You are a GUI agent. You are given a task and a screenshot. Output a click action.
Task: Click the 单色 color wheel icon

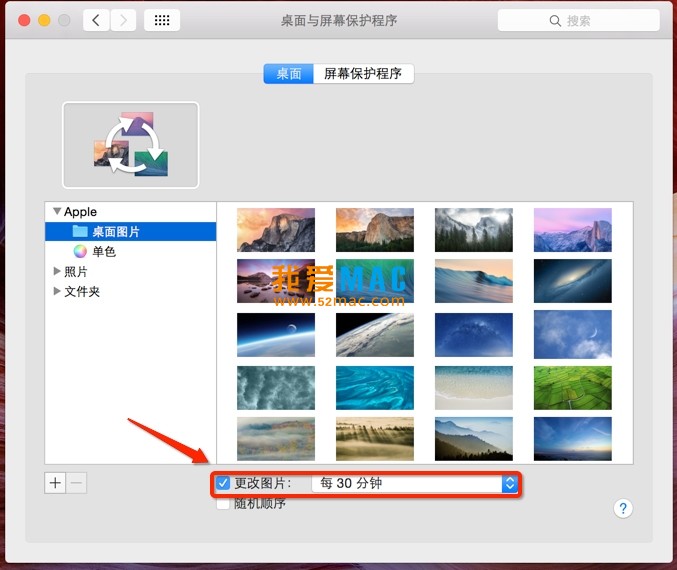pos(80,251)
